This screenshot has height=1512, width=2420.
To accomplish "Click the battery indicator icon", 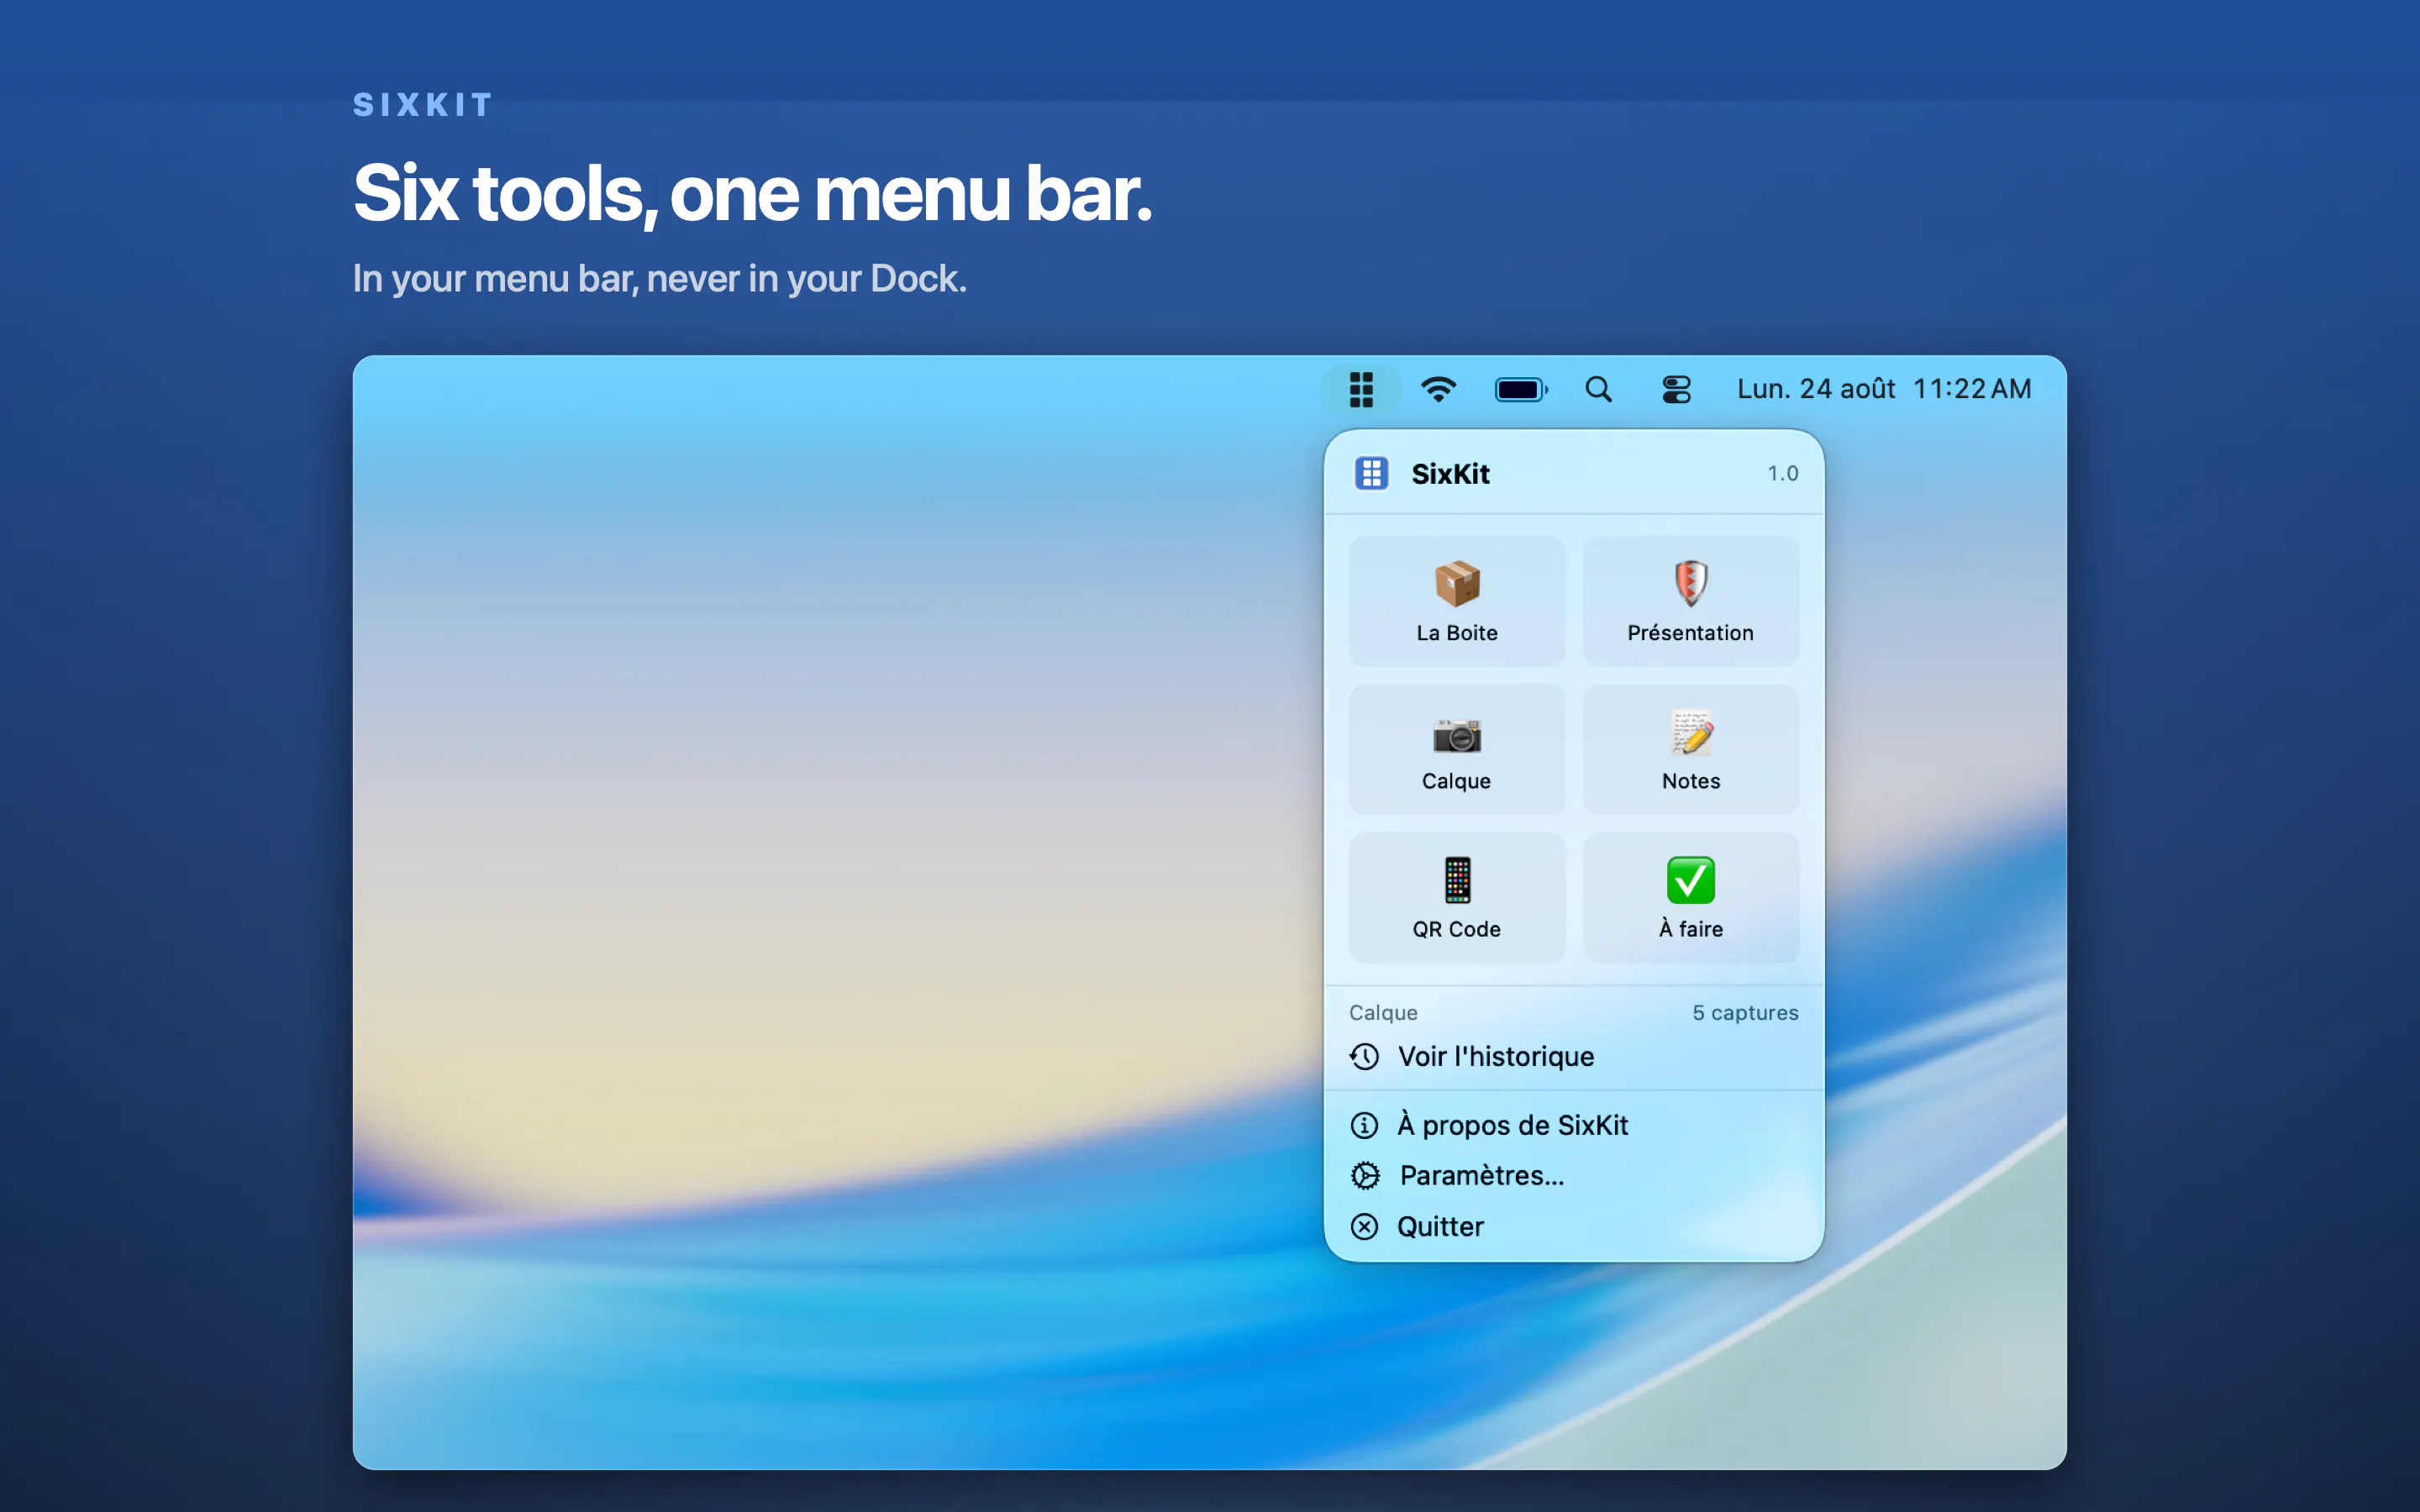I will click(1521, 389).
